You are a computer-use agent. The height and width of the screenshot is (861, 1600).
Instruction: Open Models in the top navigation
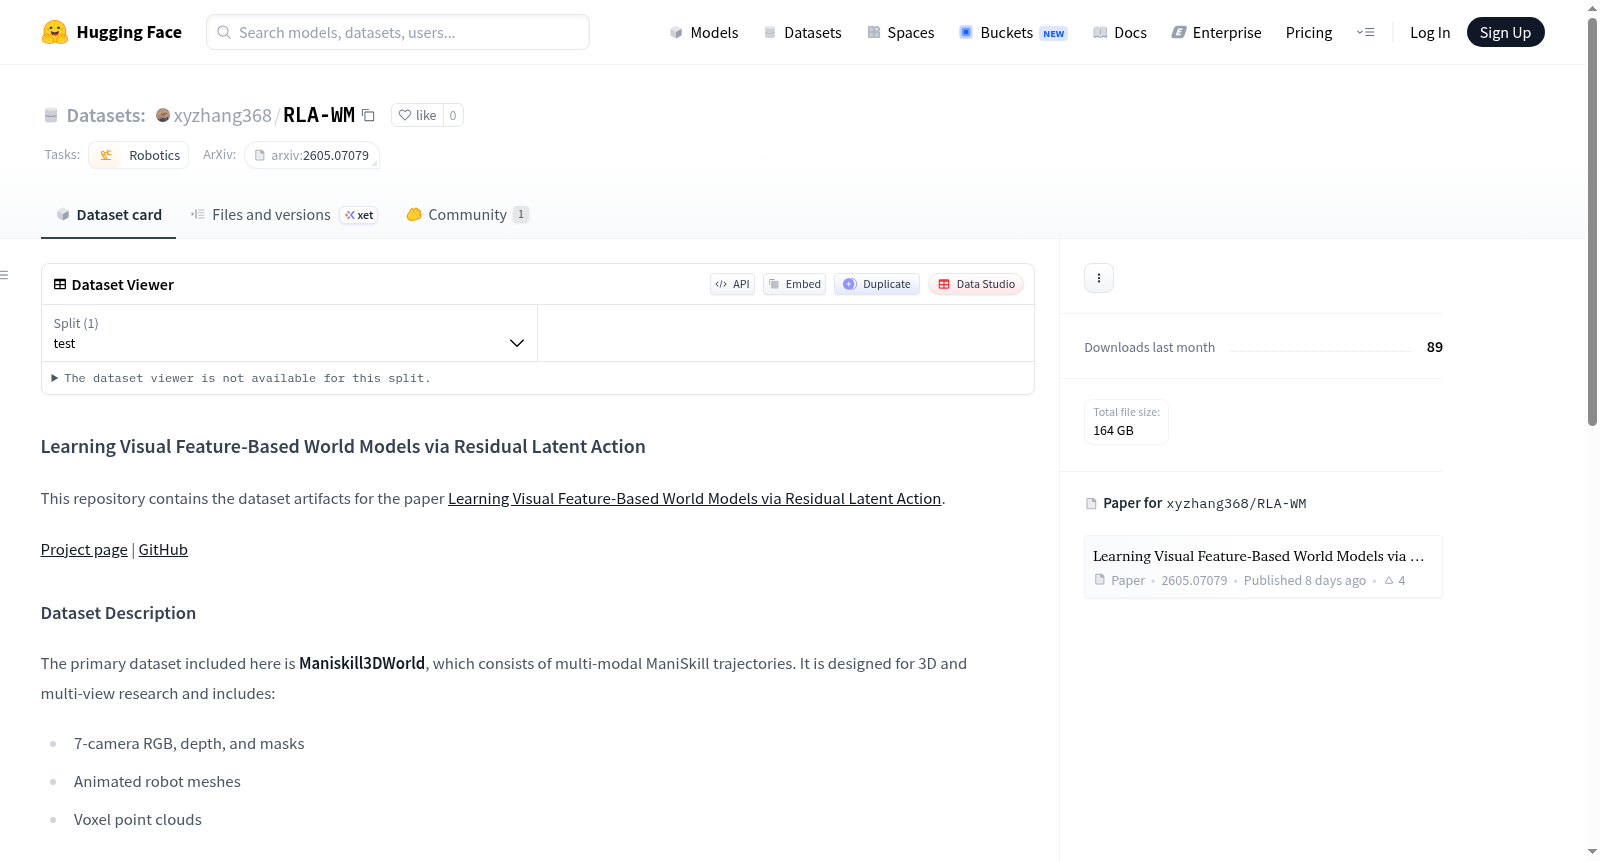click(x=704, y=32)
